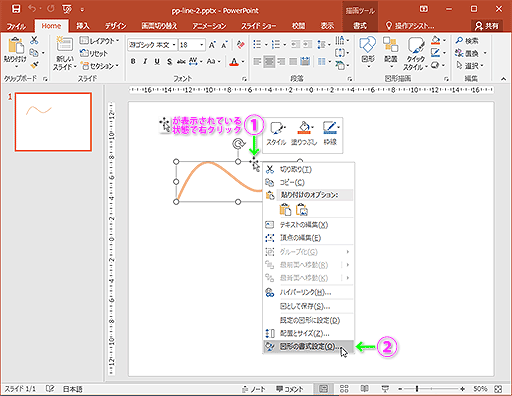This screenshot has width=512, height=396.
Task: Click the Increase indent icon
Action: tap(307, 44)
